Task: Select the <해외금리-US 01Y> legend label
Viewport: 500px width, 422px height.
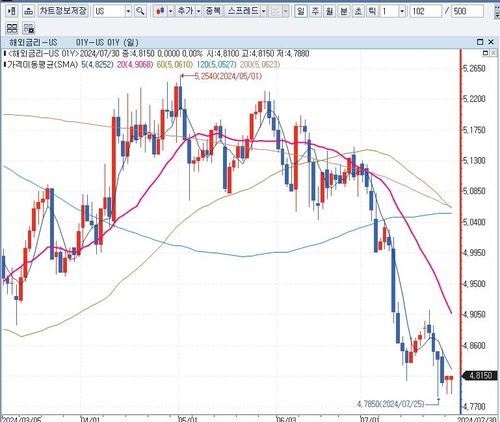Action: tap(43, 53)
